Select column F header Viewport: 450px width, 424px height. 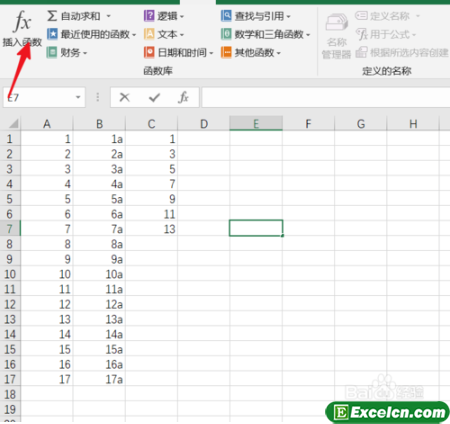(308, 124)
